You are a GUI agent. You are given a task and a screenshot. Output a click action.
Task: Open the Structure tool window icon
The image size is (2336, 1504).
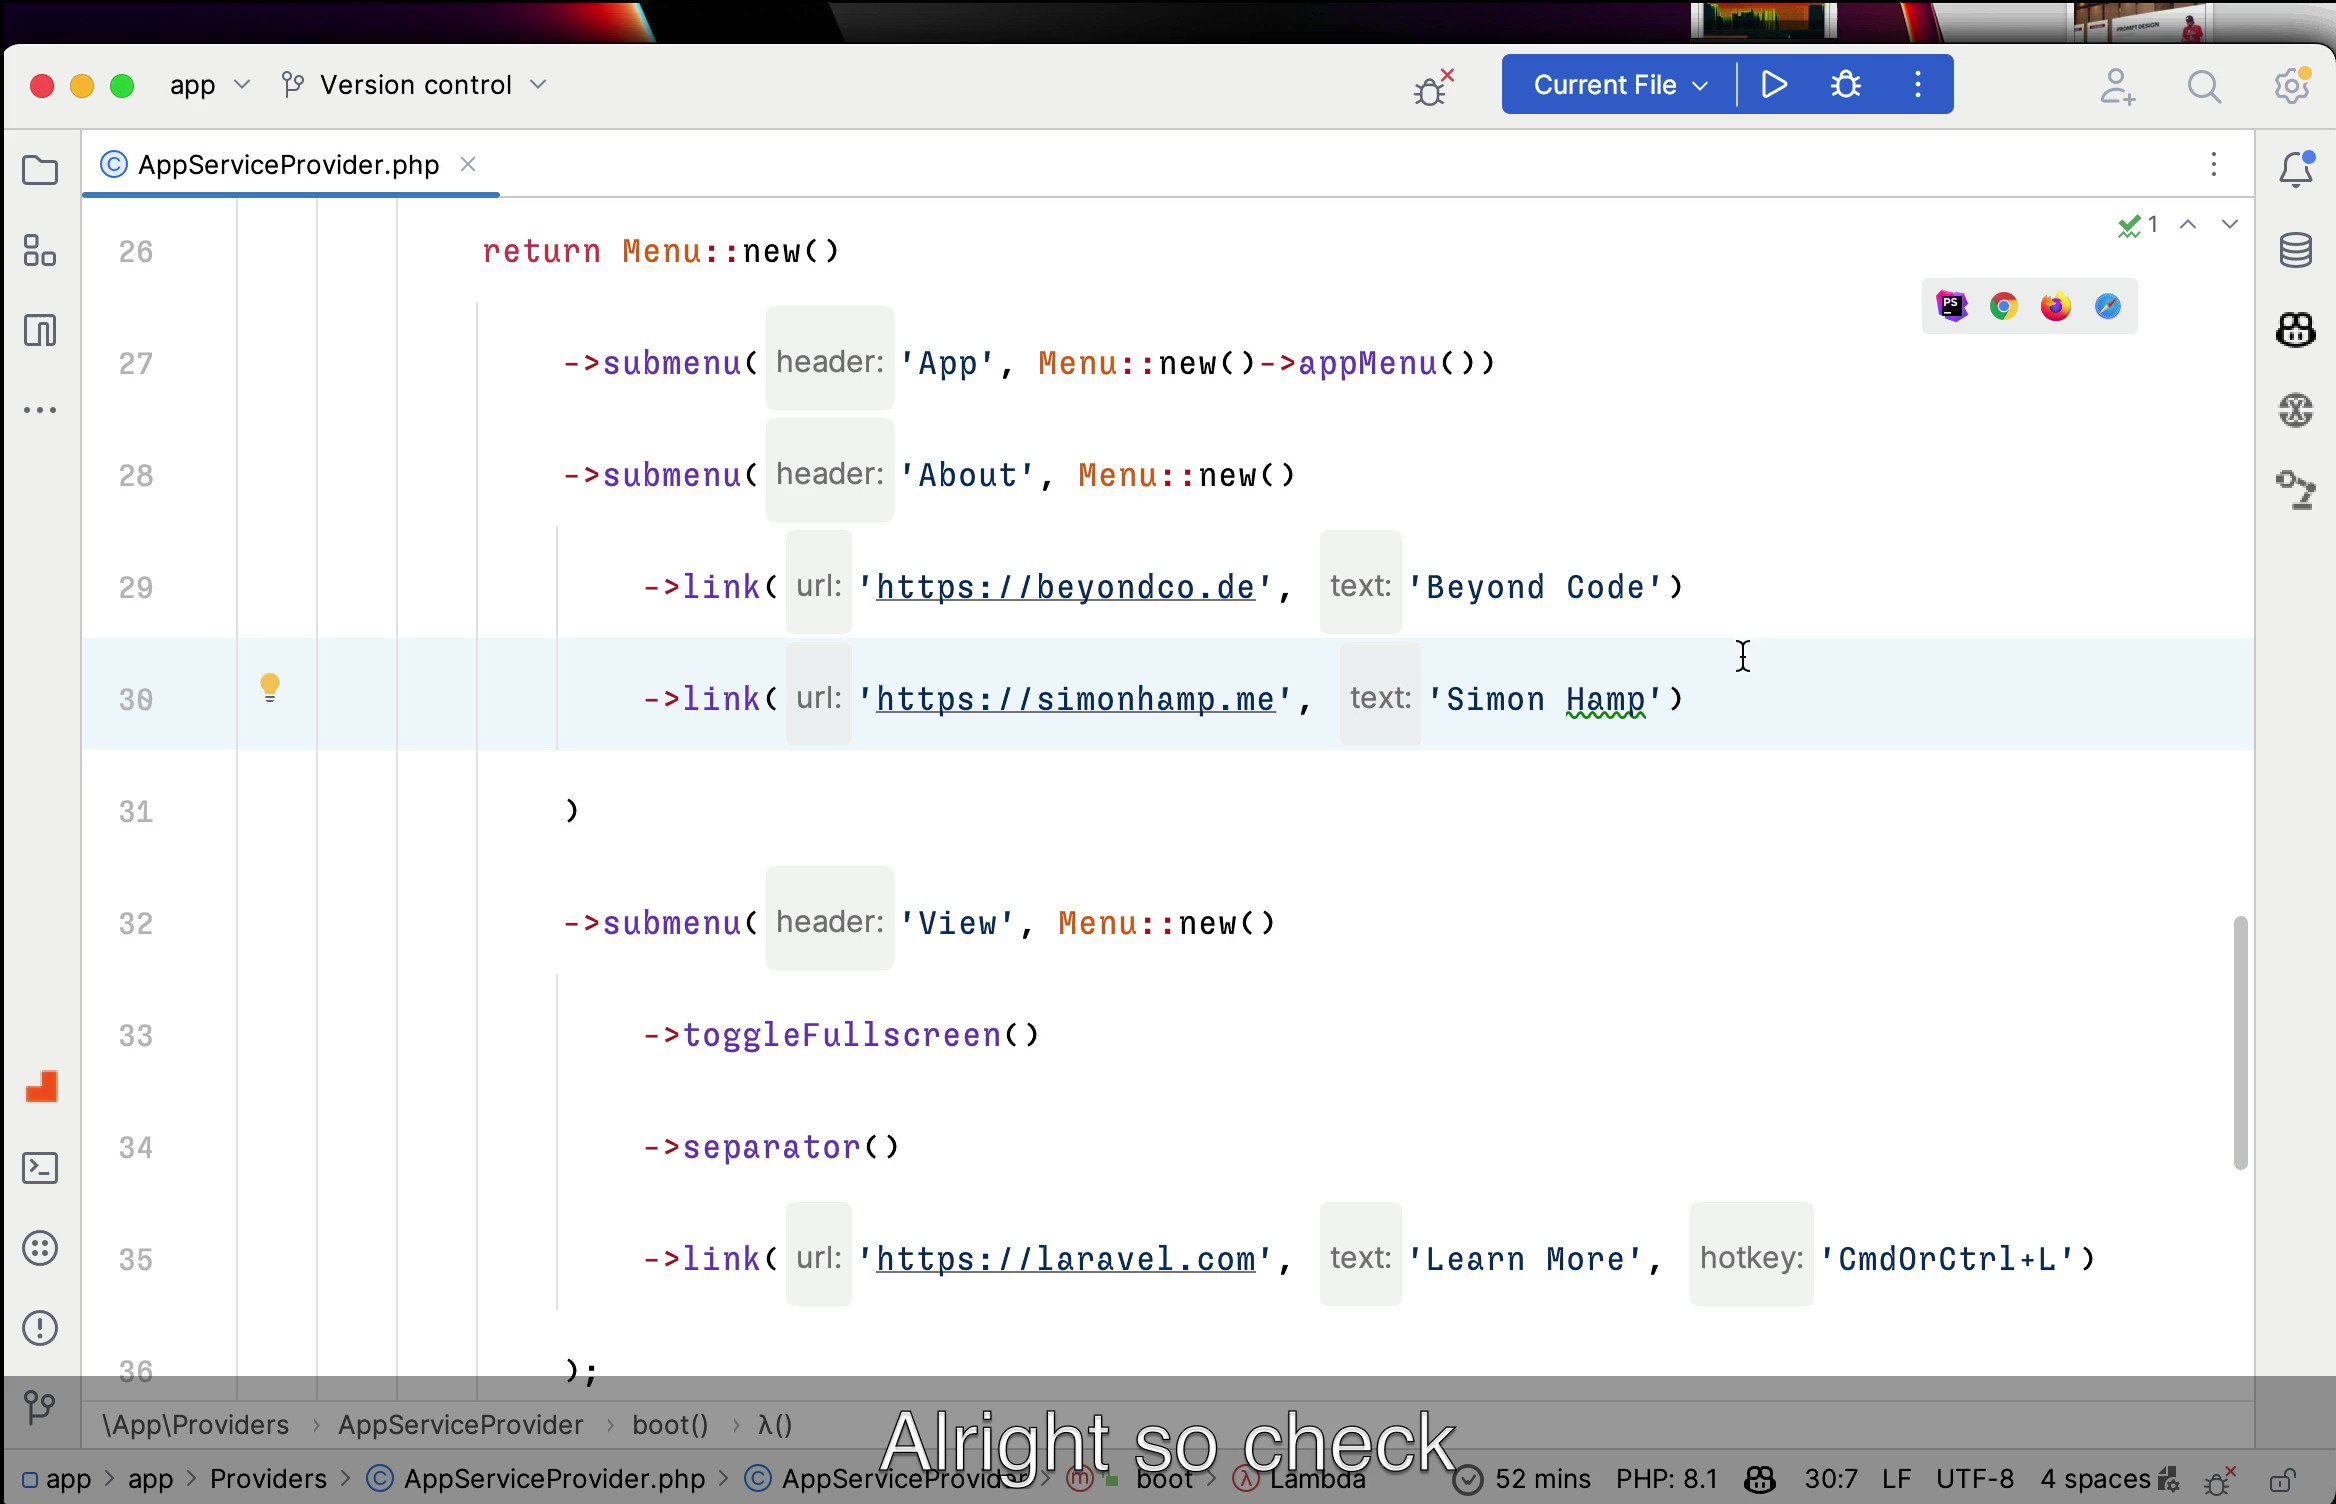[40, 250]
